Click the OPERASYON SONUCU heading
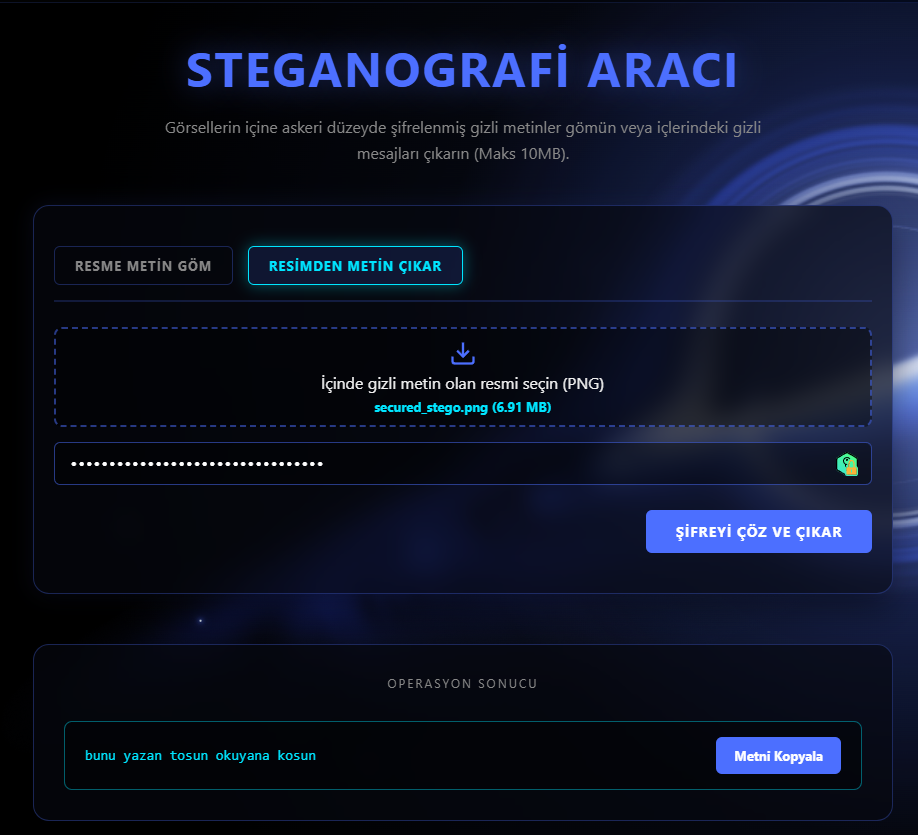Screen dimensions: 918x835 click(463, 683)
